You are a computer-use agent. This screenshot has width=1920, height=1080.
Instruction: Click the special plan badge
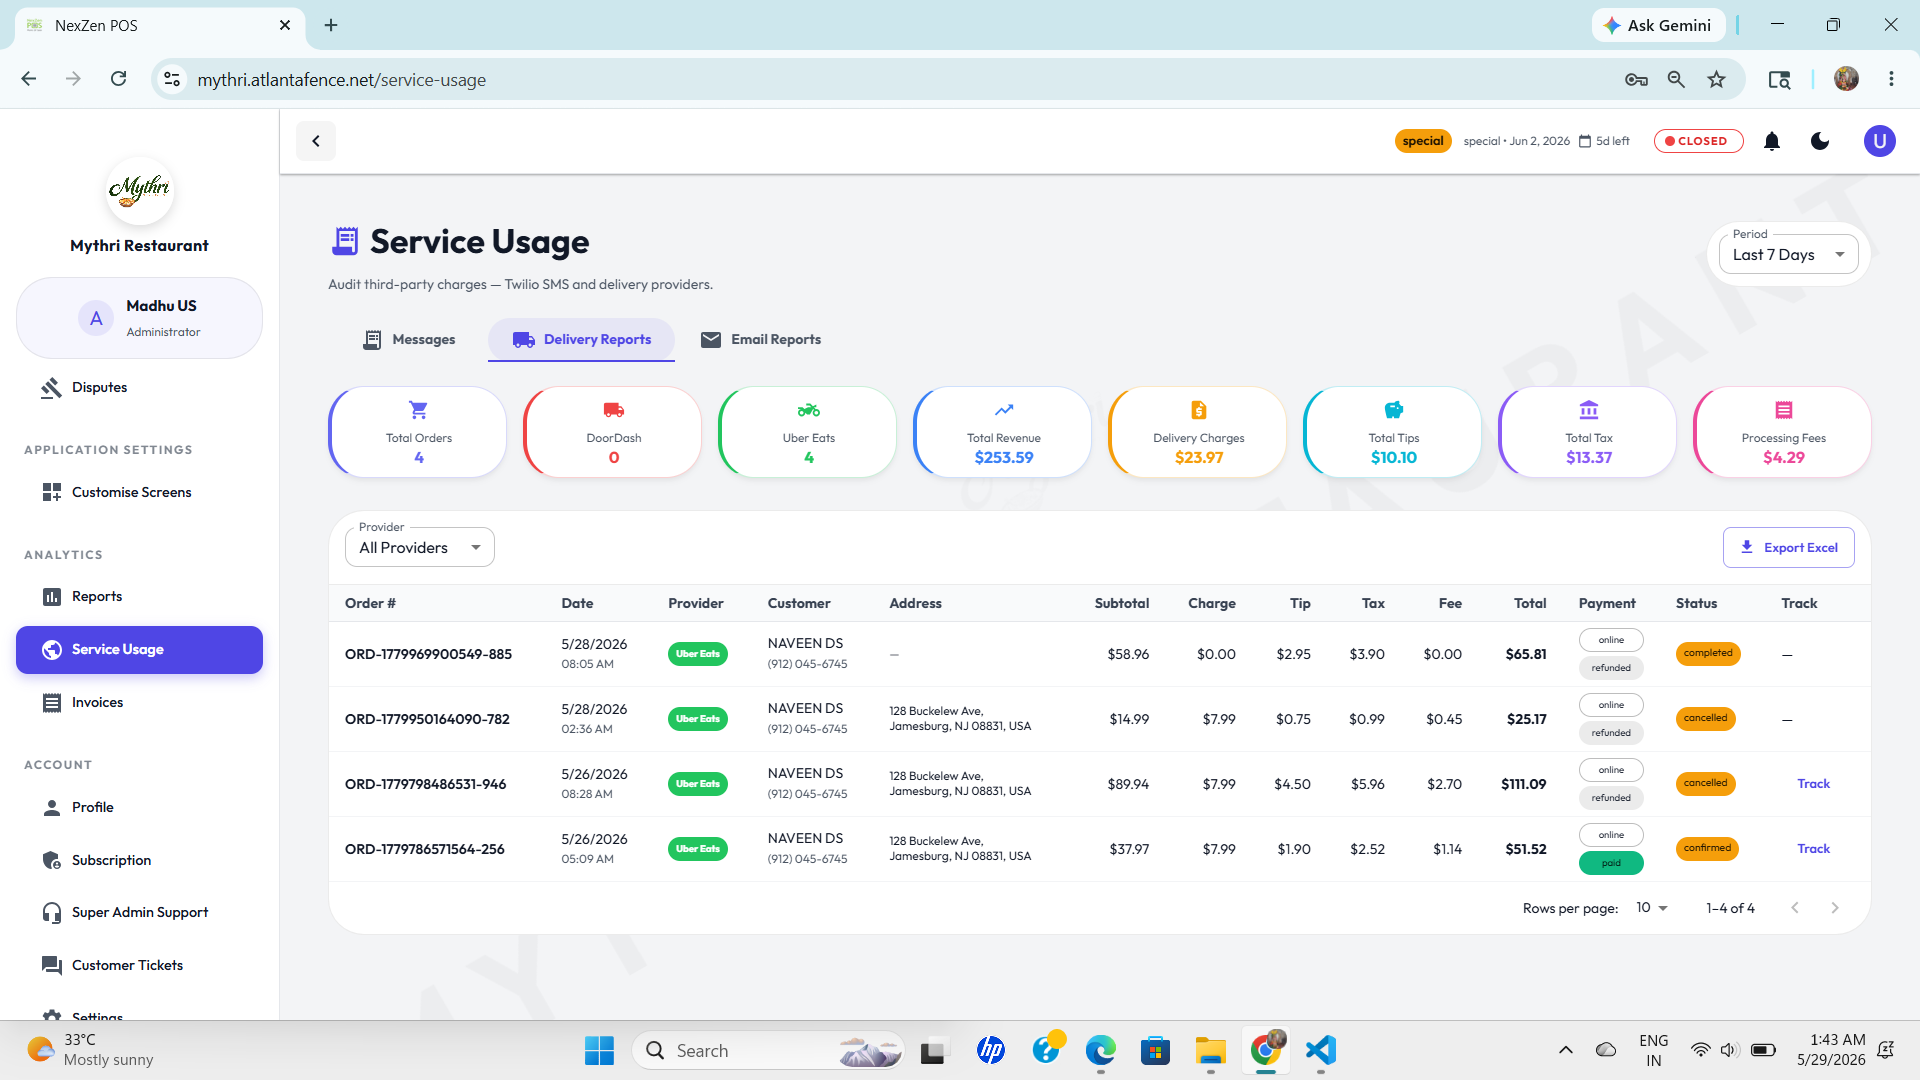pos(1423,141)
